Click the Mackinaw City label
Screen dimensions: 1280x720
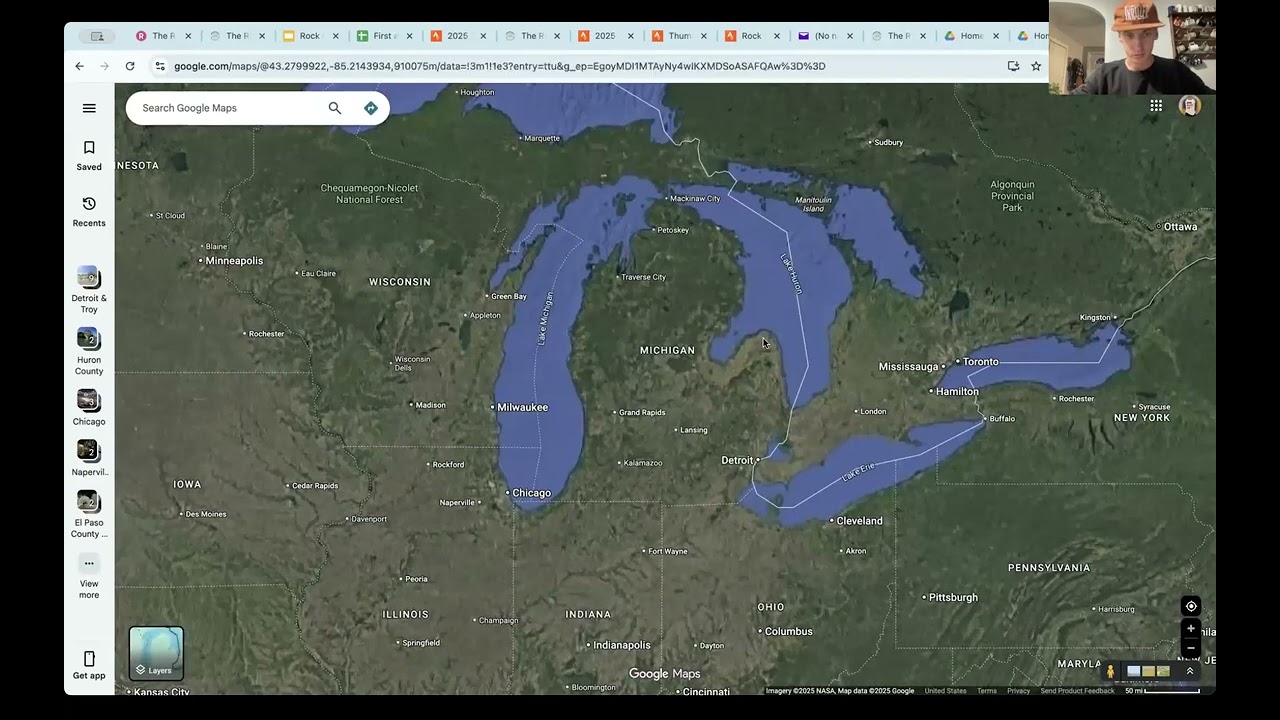click(695, 199)
